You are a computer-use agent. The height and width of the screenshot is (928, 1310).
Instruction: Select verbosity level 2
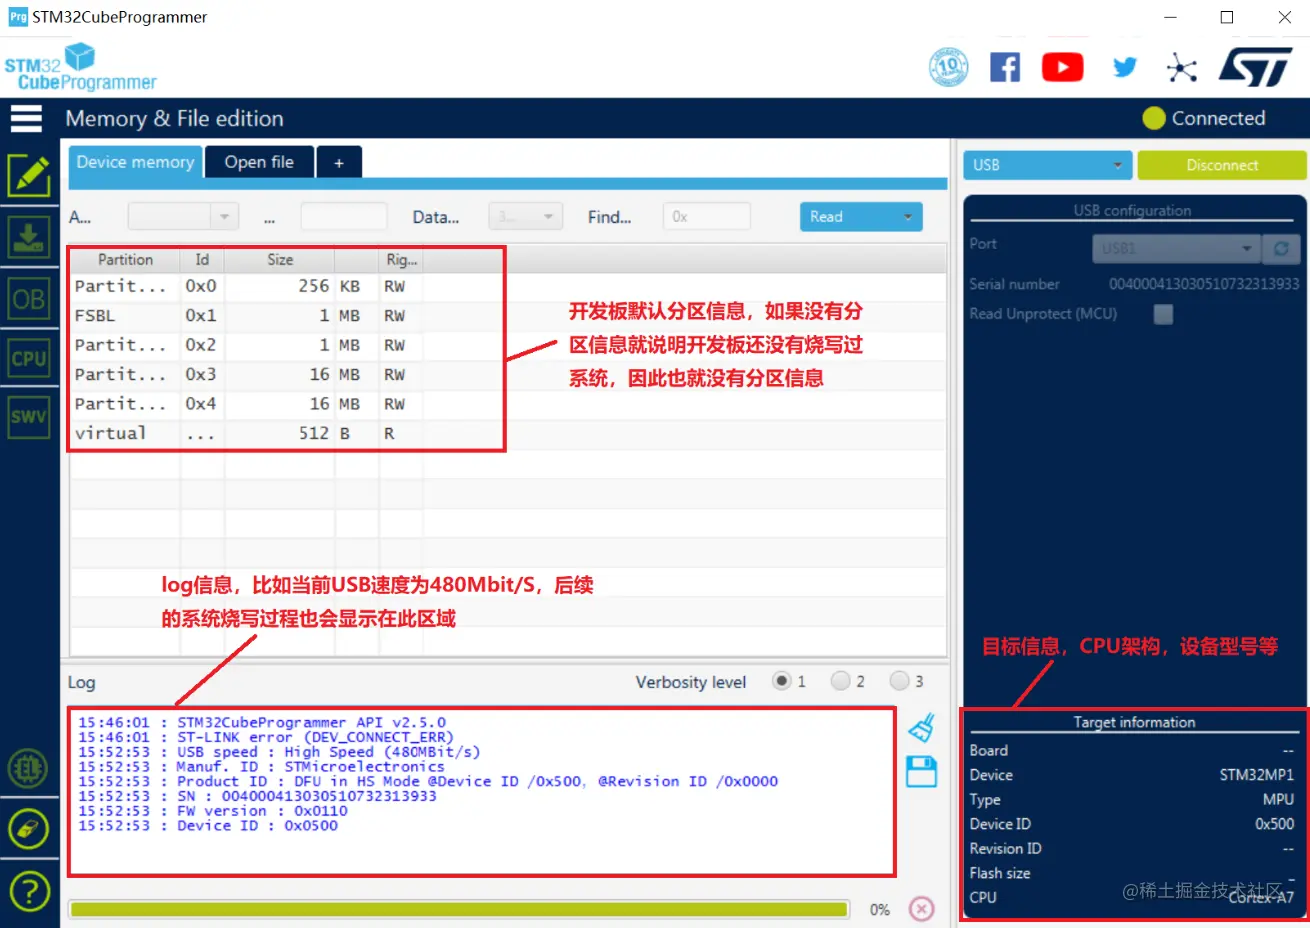841,681
